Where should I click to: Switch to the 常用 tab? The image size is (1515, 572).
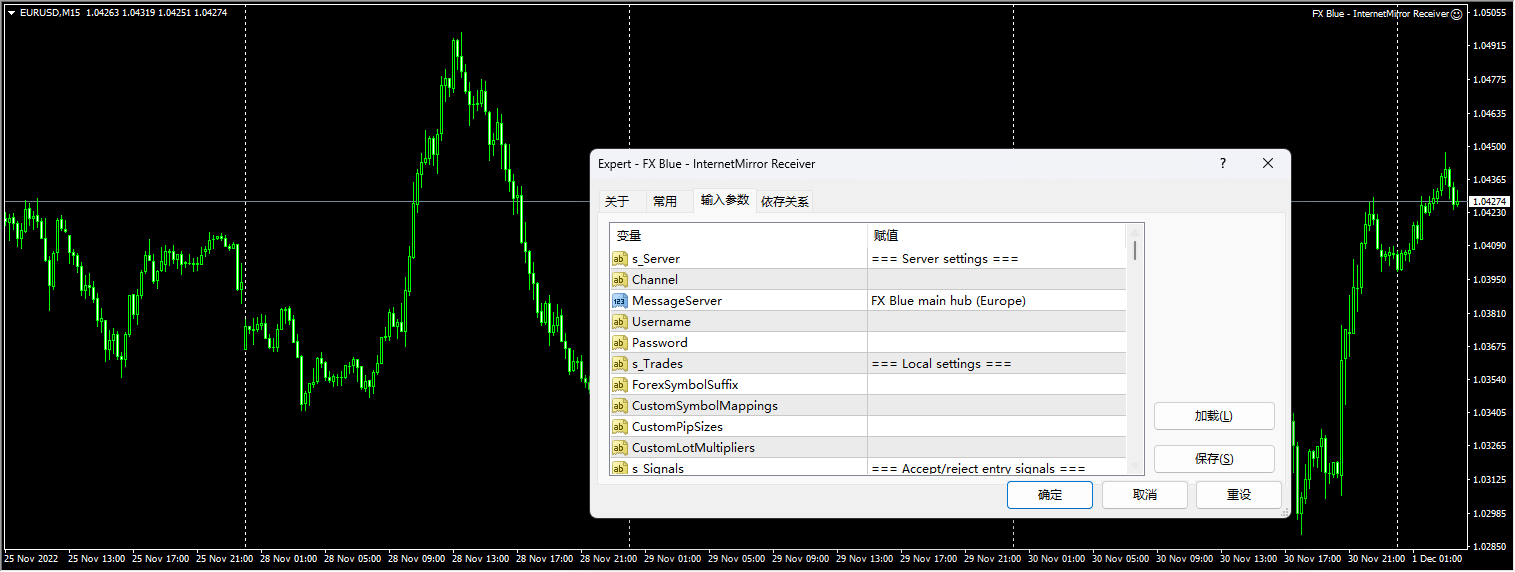(x=665, y=202)
